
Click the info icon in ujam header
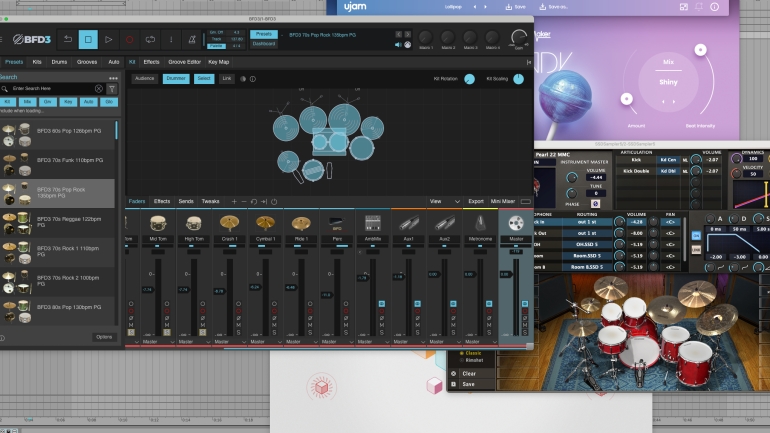pyautogui.click(x=715, y=7)
